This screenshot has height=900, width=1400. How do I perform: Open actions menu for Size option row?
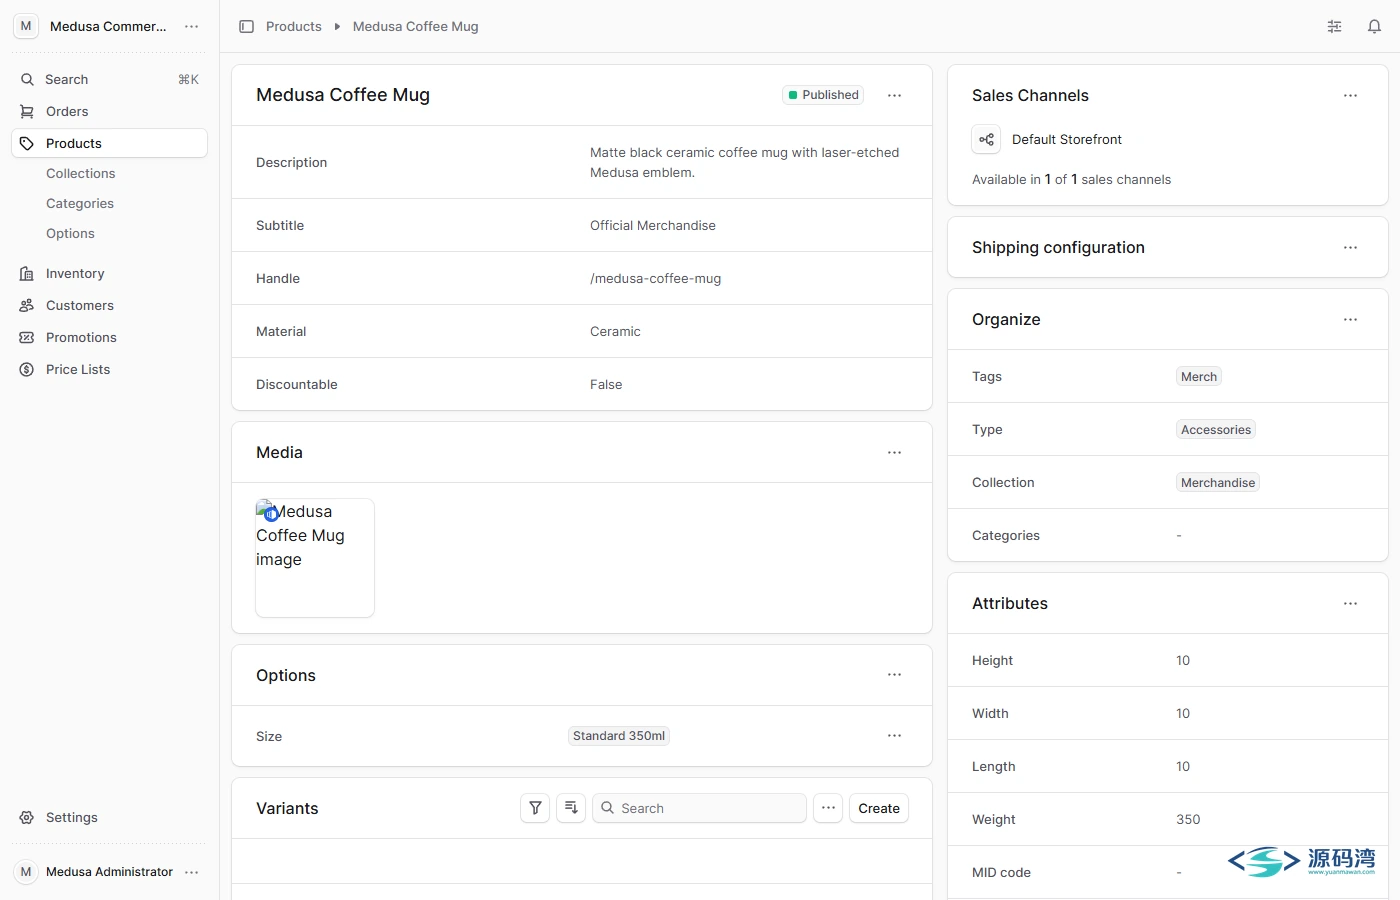pos(894,736)
